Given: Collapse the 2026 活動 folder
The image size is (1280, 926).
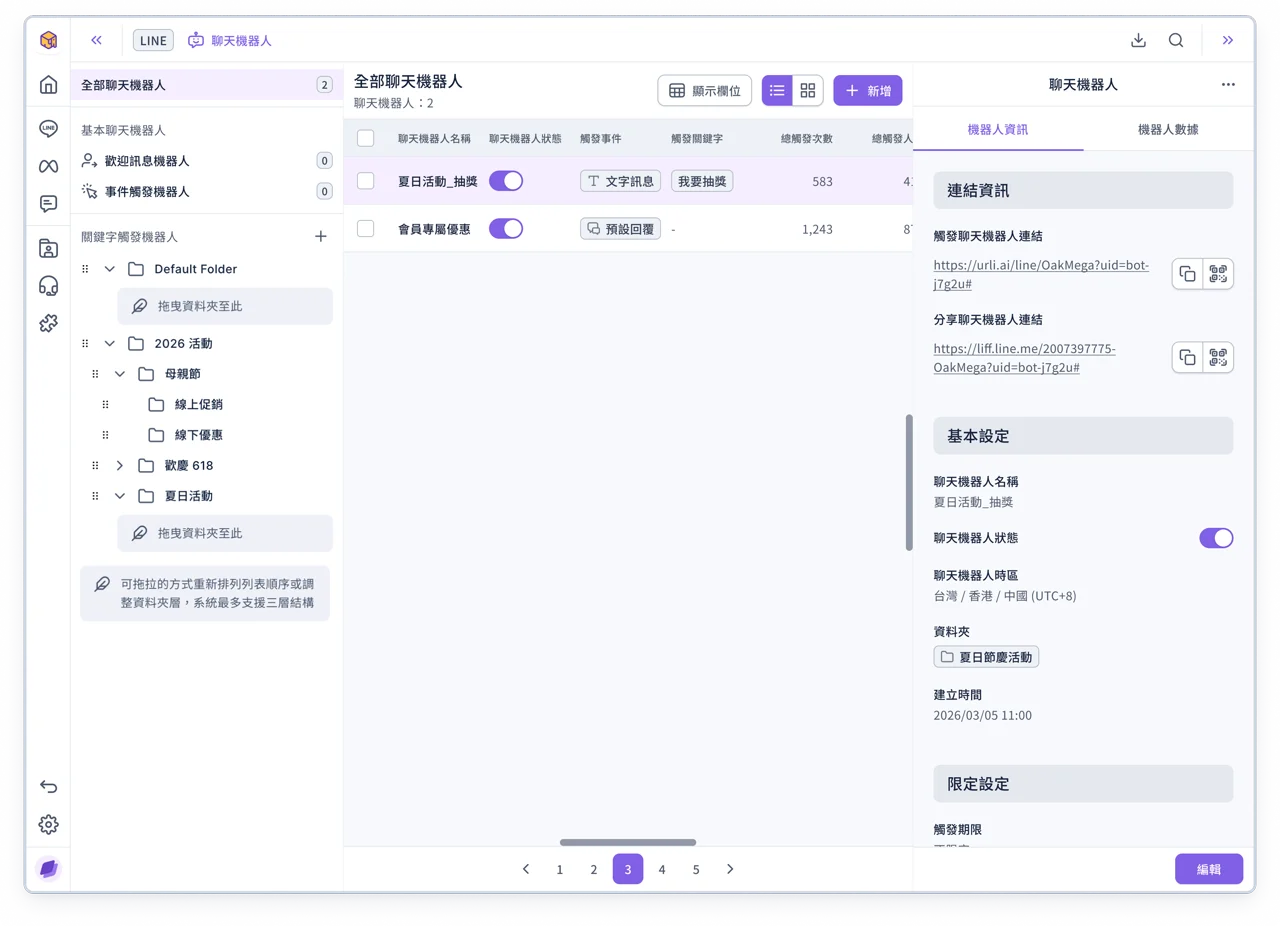Looking at the screenshot, I should point(110,343).
